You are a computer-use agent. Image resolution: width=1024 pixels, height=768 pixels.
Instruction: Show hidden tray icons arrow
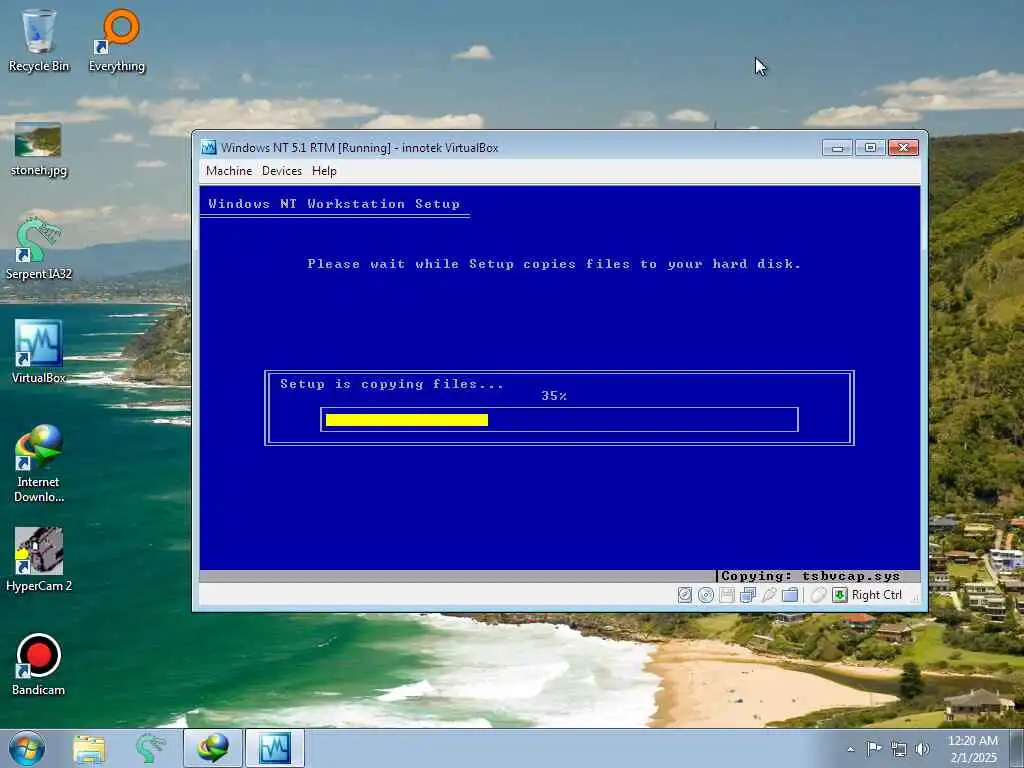coord(850,749)
